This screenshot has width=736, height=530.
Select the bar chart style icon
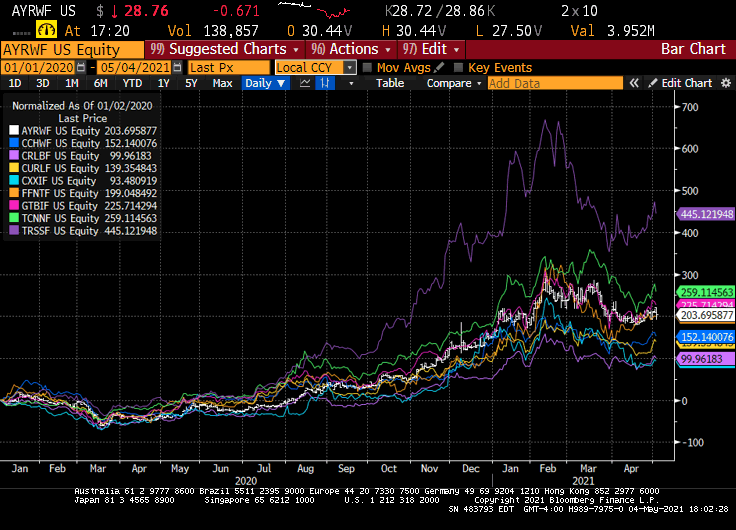[x=325, y=83]
